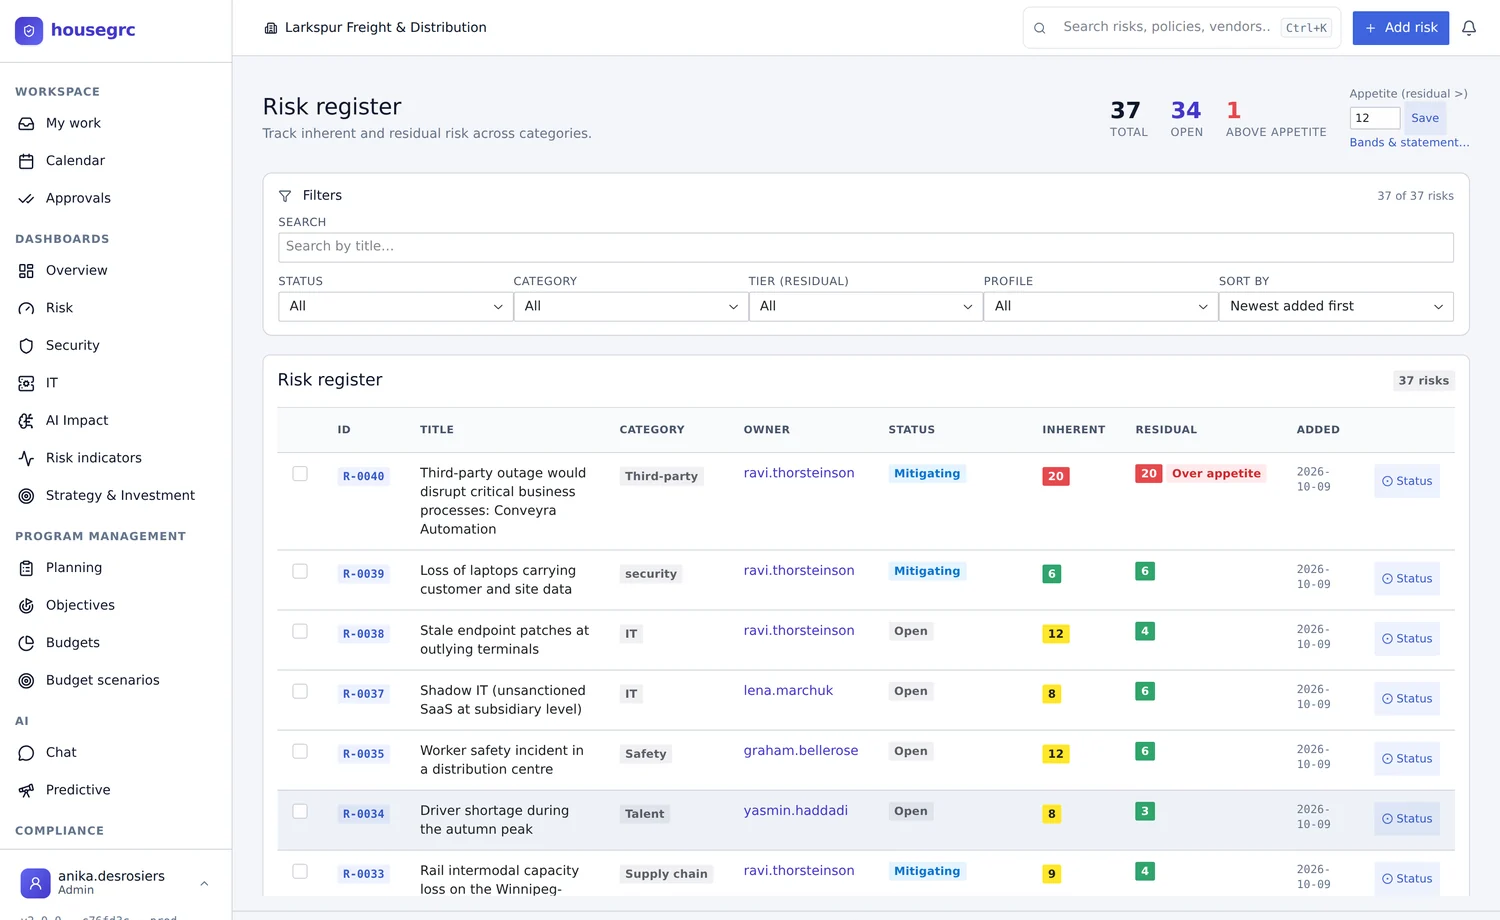Click the My work inbox icon
The image size is (1500, 920).
coord(26,124)
